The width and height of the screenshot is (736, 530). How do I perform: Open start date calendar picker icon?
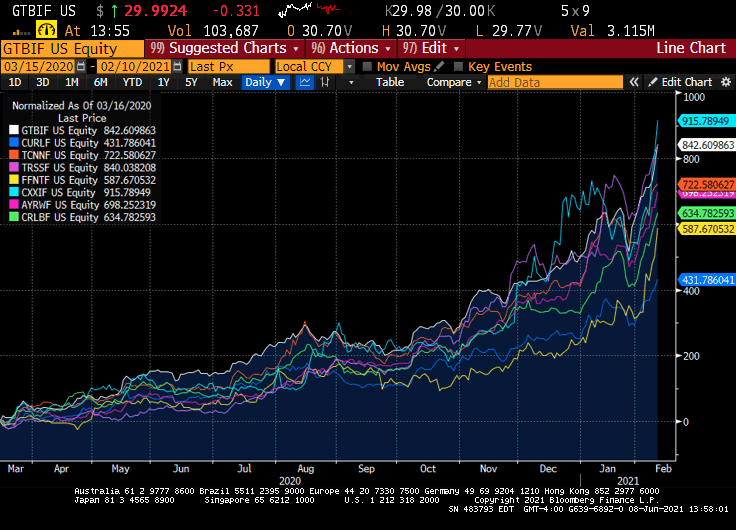click(x=81, y=66)
